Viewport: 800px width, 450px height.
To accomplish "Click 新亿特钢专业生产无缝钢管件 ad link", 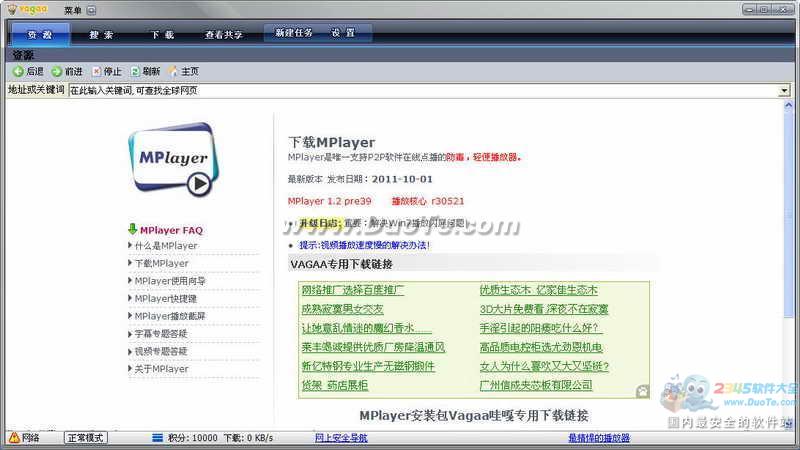I will (x=368, y=366).
